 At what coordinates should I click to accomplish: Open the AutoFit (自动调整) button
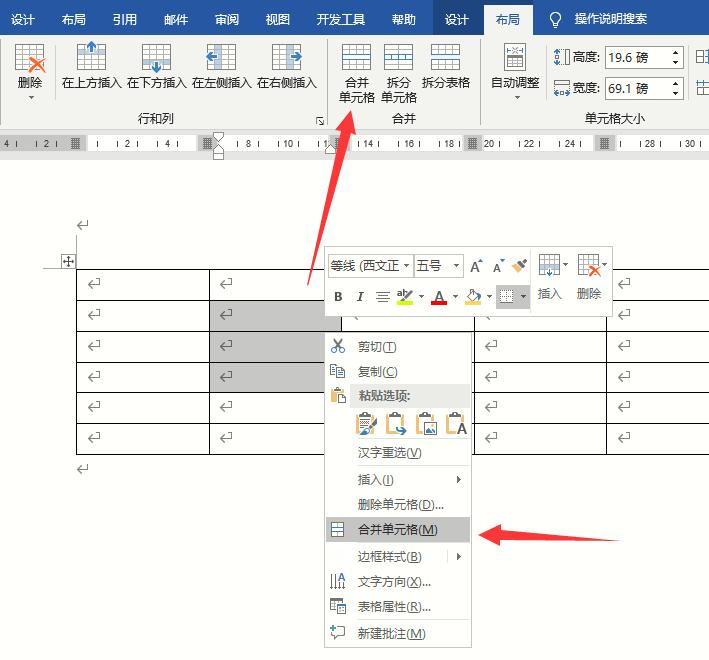point(515,71)
